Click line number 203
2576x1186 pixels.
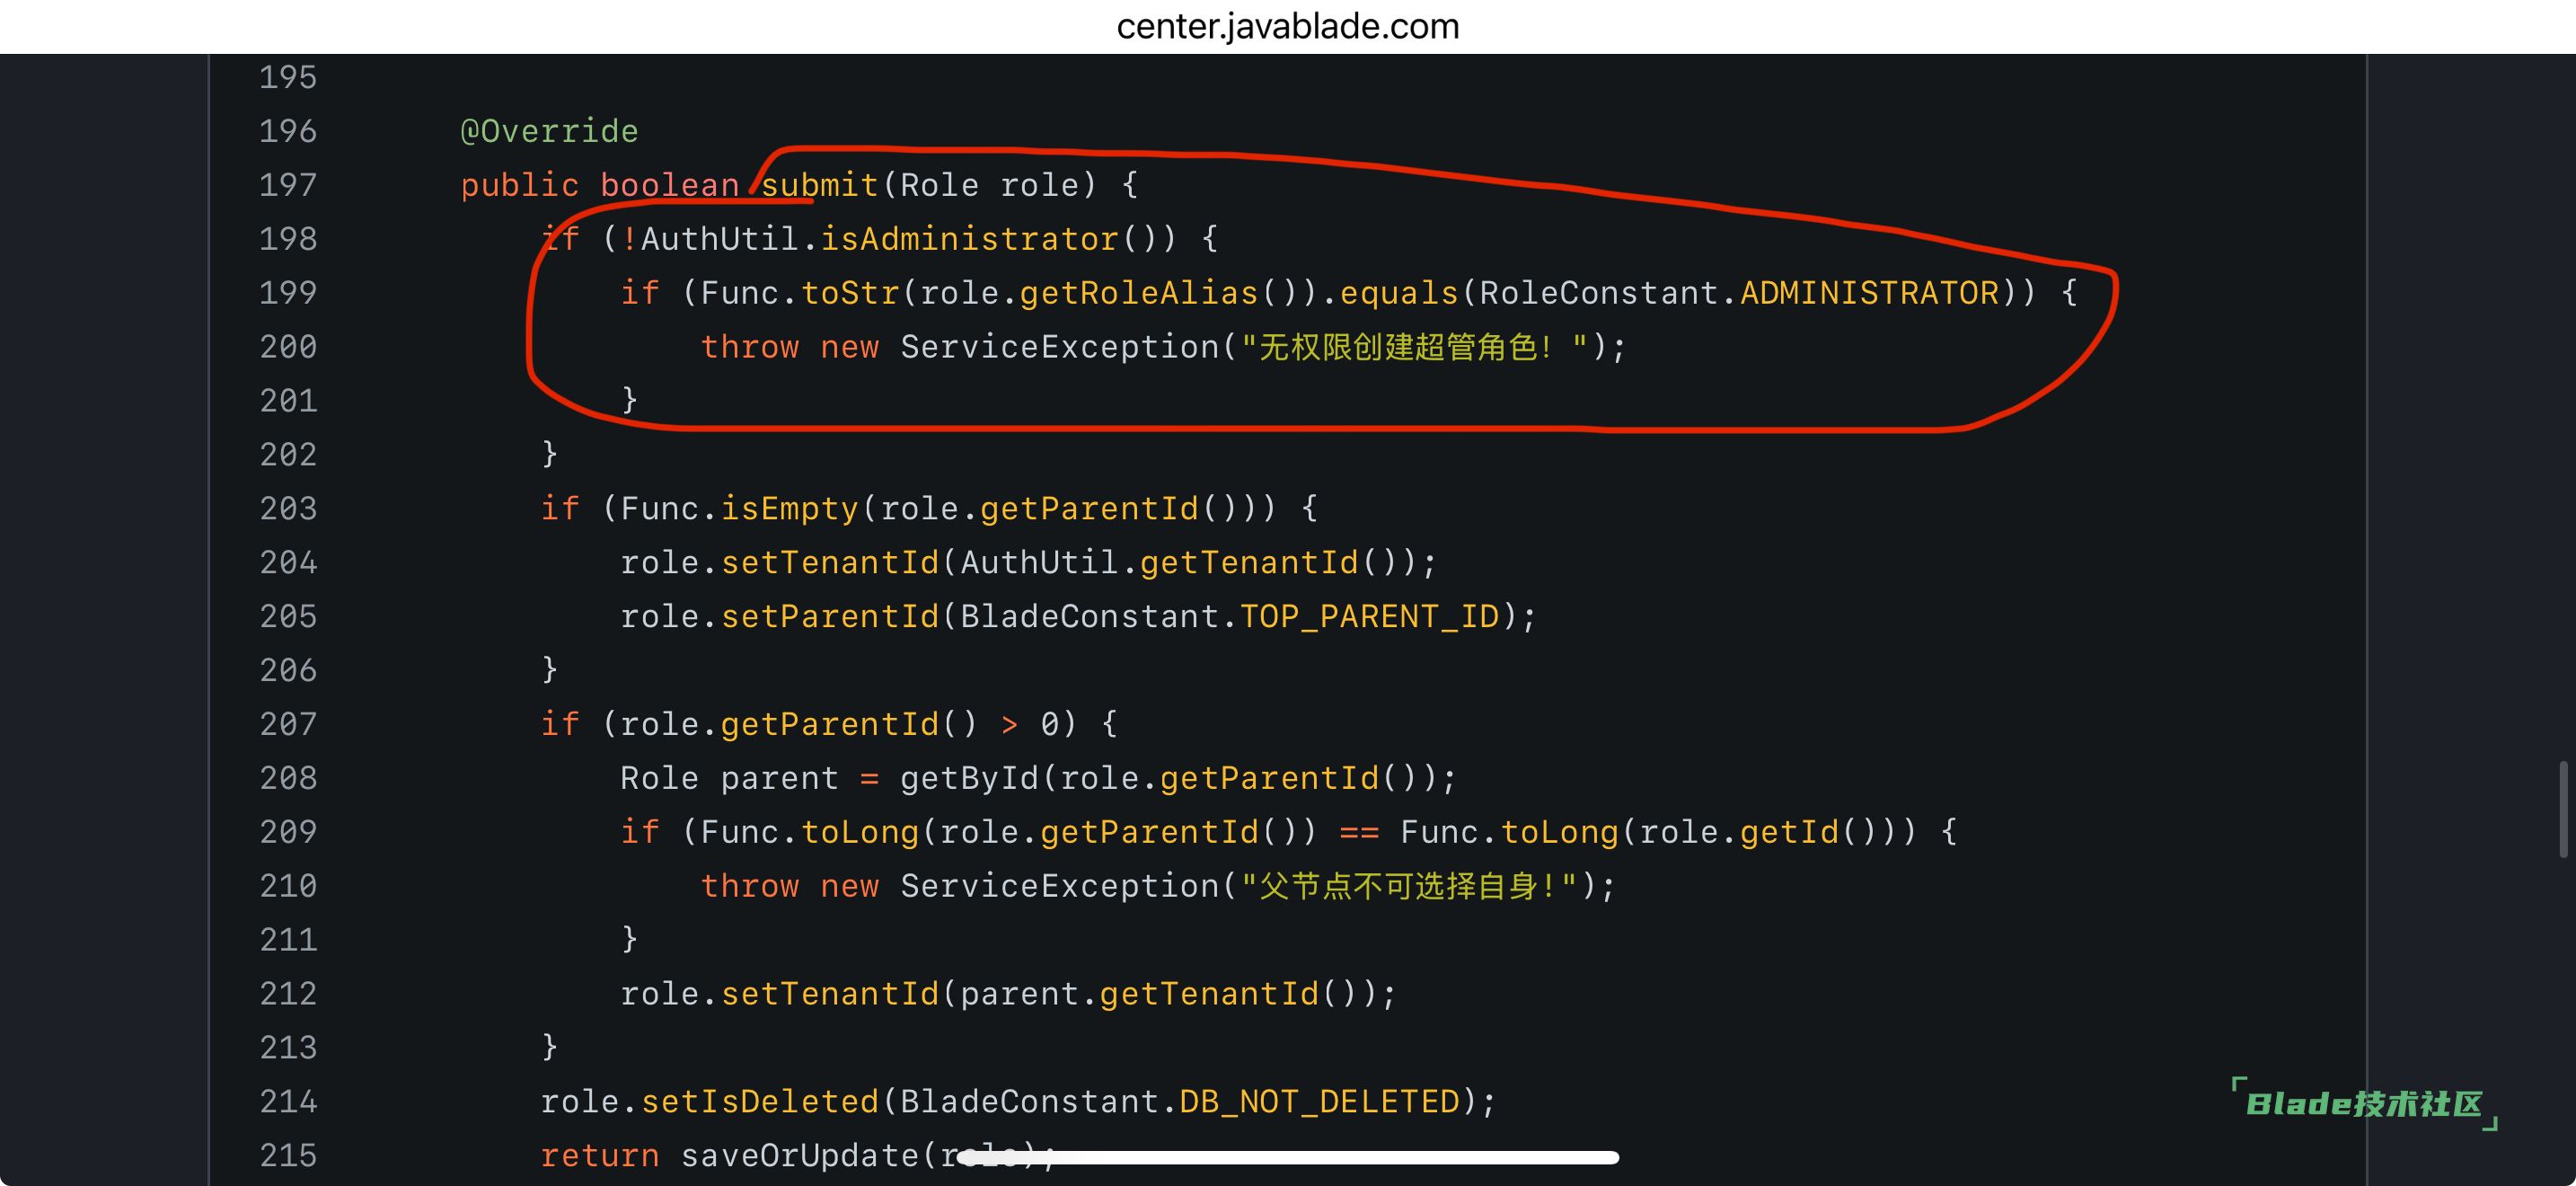pyautogui.click(x=288, y=509)
